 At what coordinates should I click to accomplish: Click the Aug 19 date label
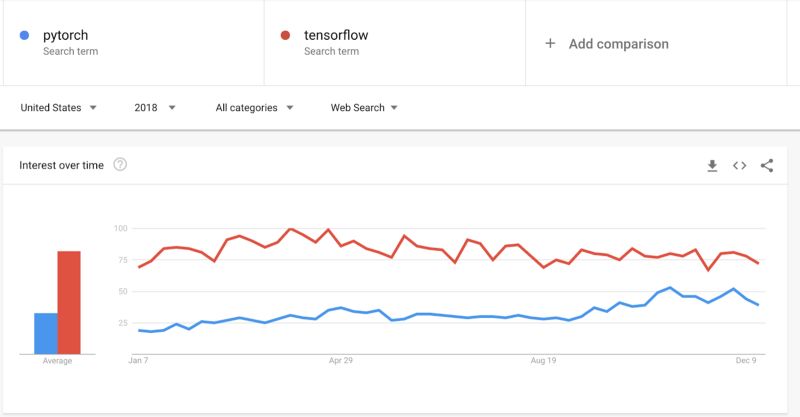[x=544, y=359]
